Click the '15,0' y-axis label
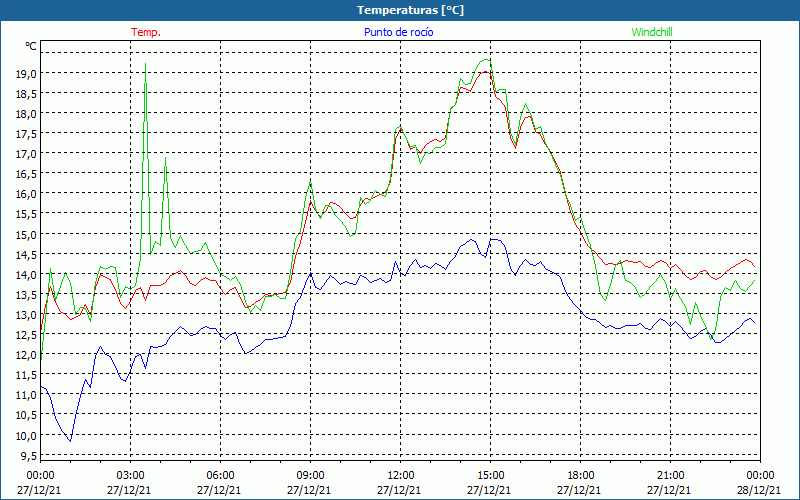This screenshot has height=500, width=800. tap(27, 234)
